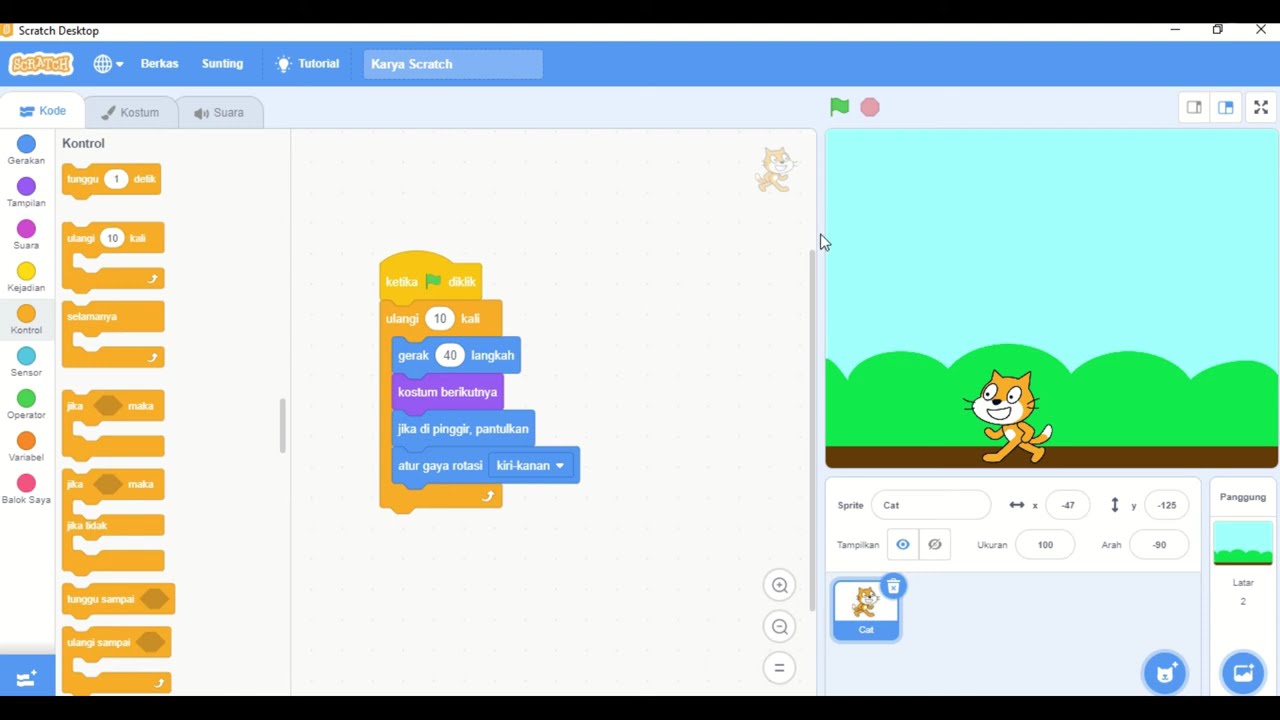Select the Kontrol block category
The image size is (1280, 720).
[x=26, y=320]
